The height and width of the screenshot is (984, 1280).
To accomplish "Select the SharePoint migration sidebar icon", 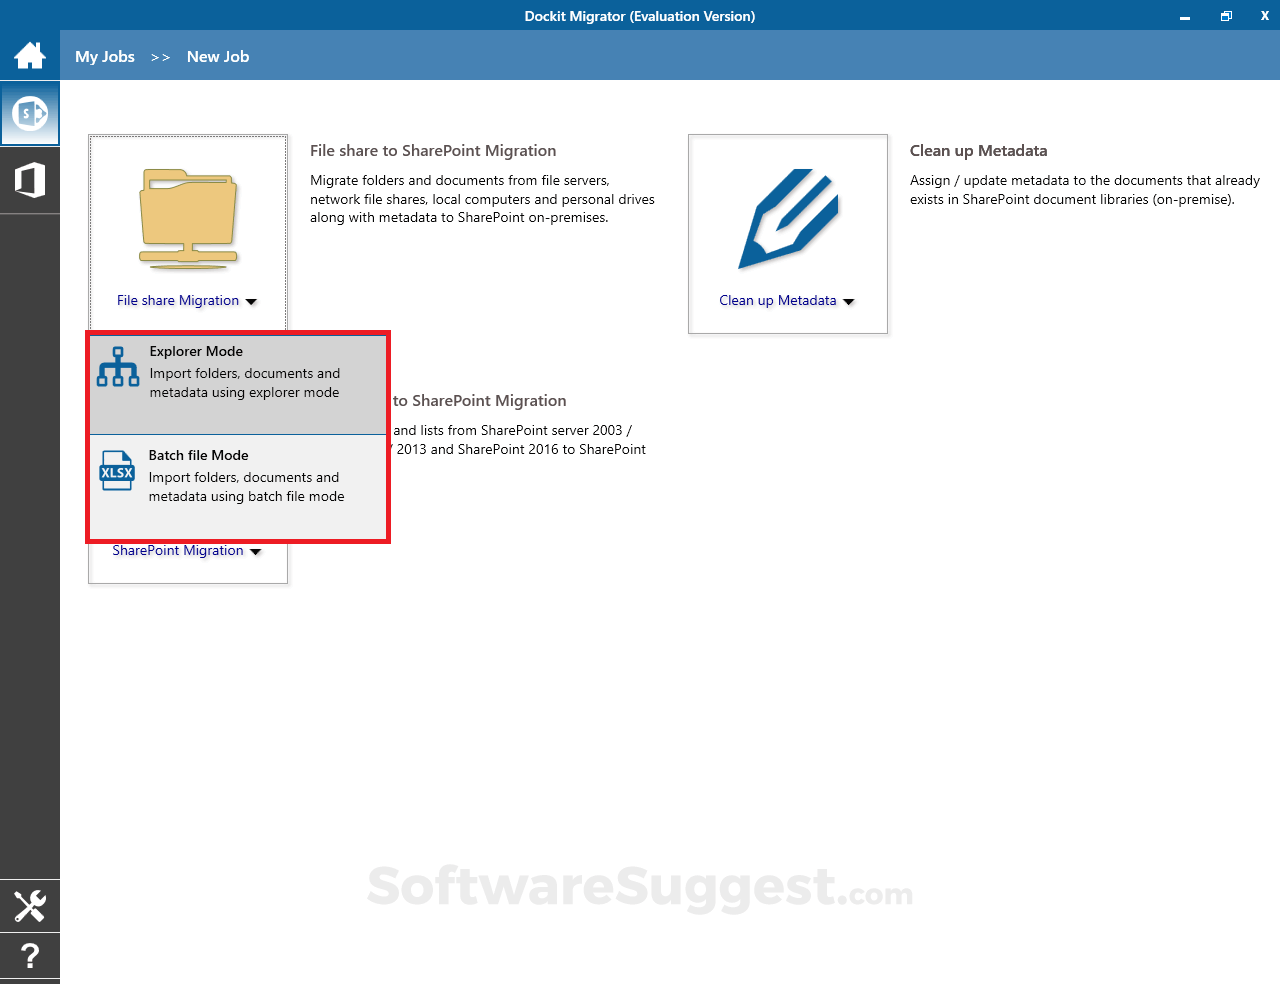I will [29, 113].
